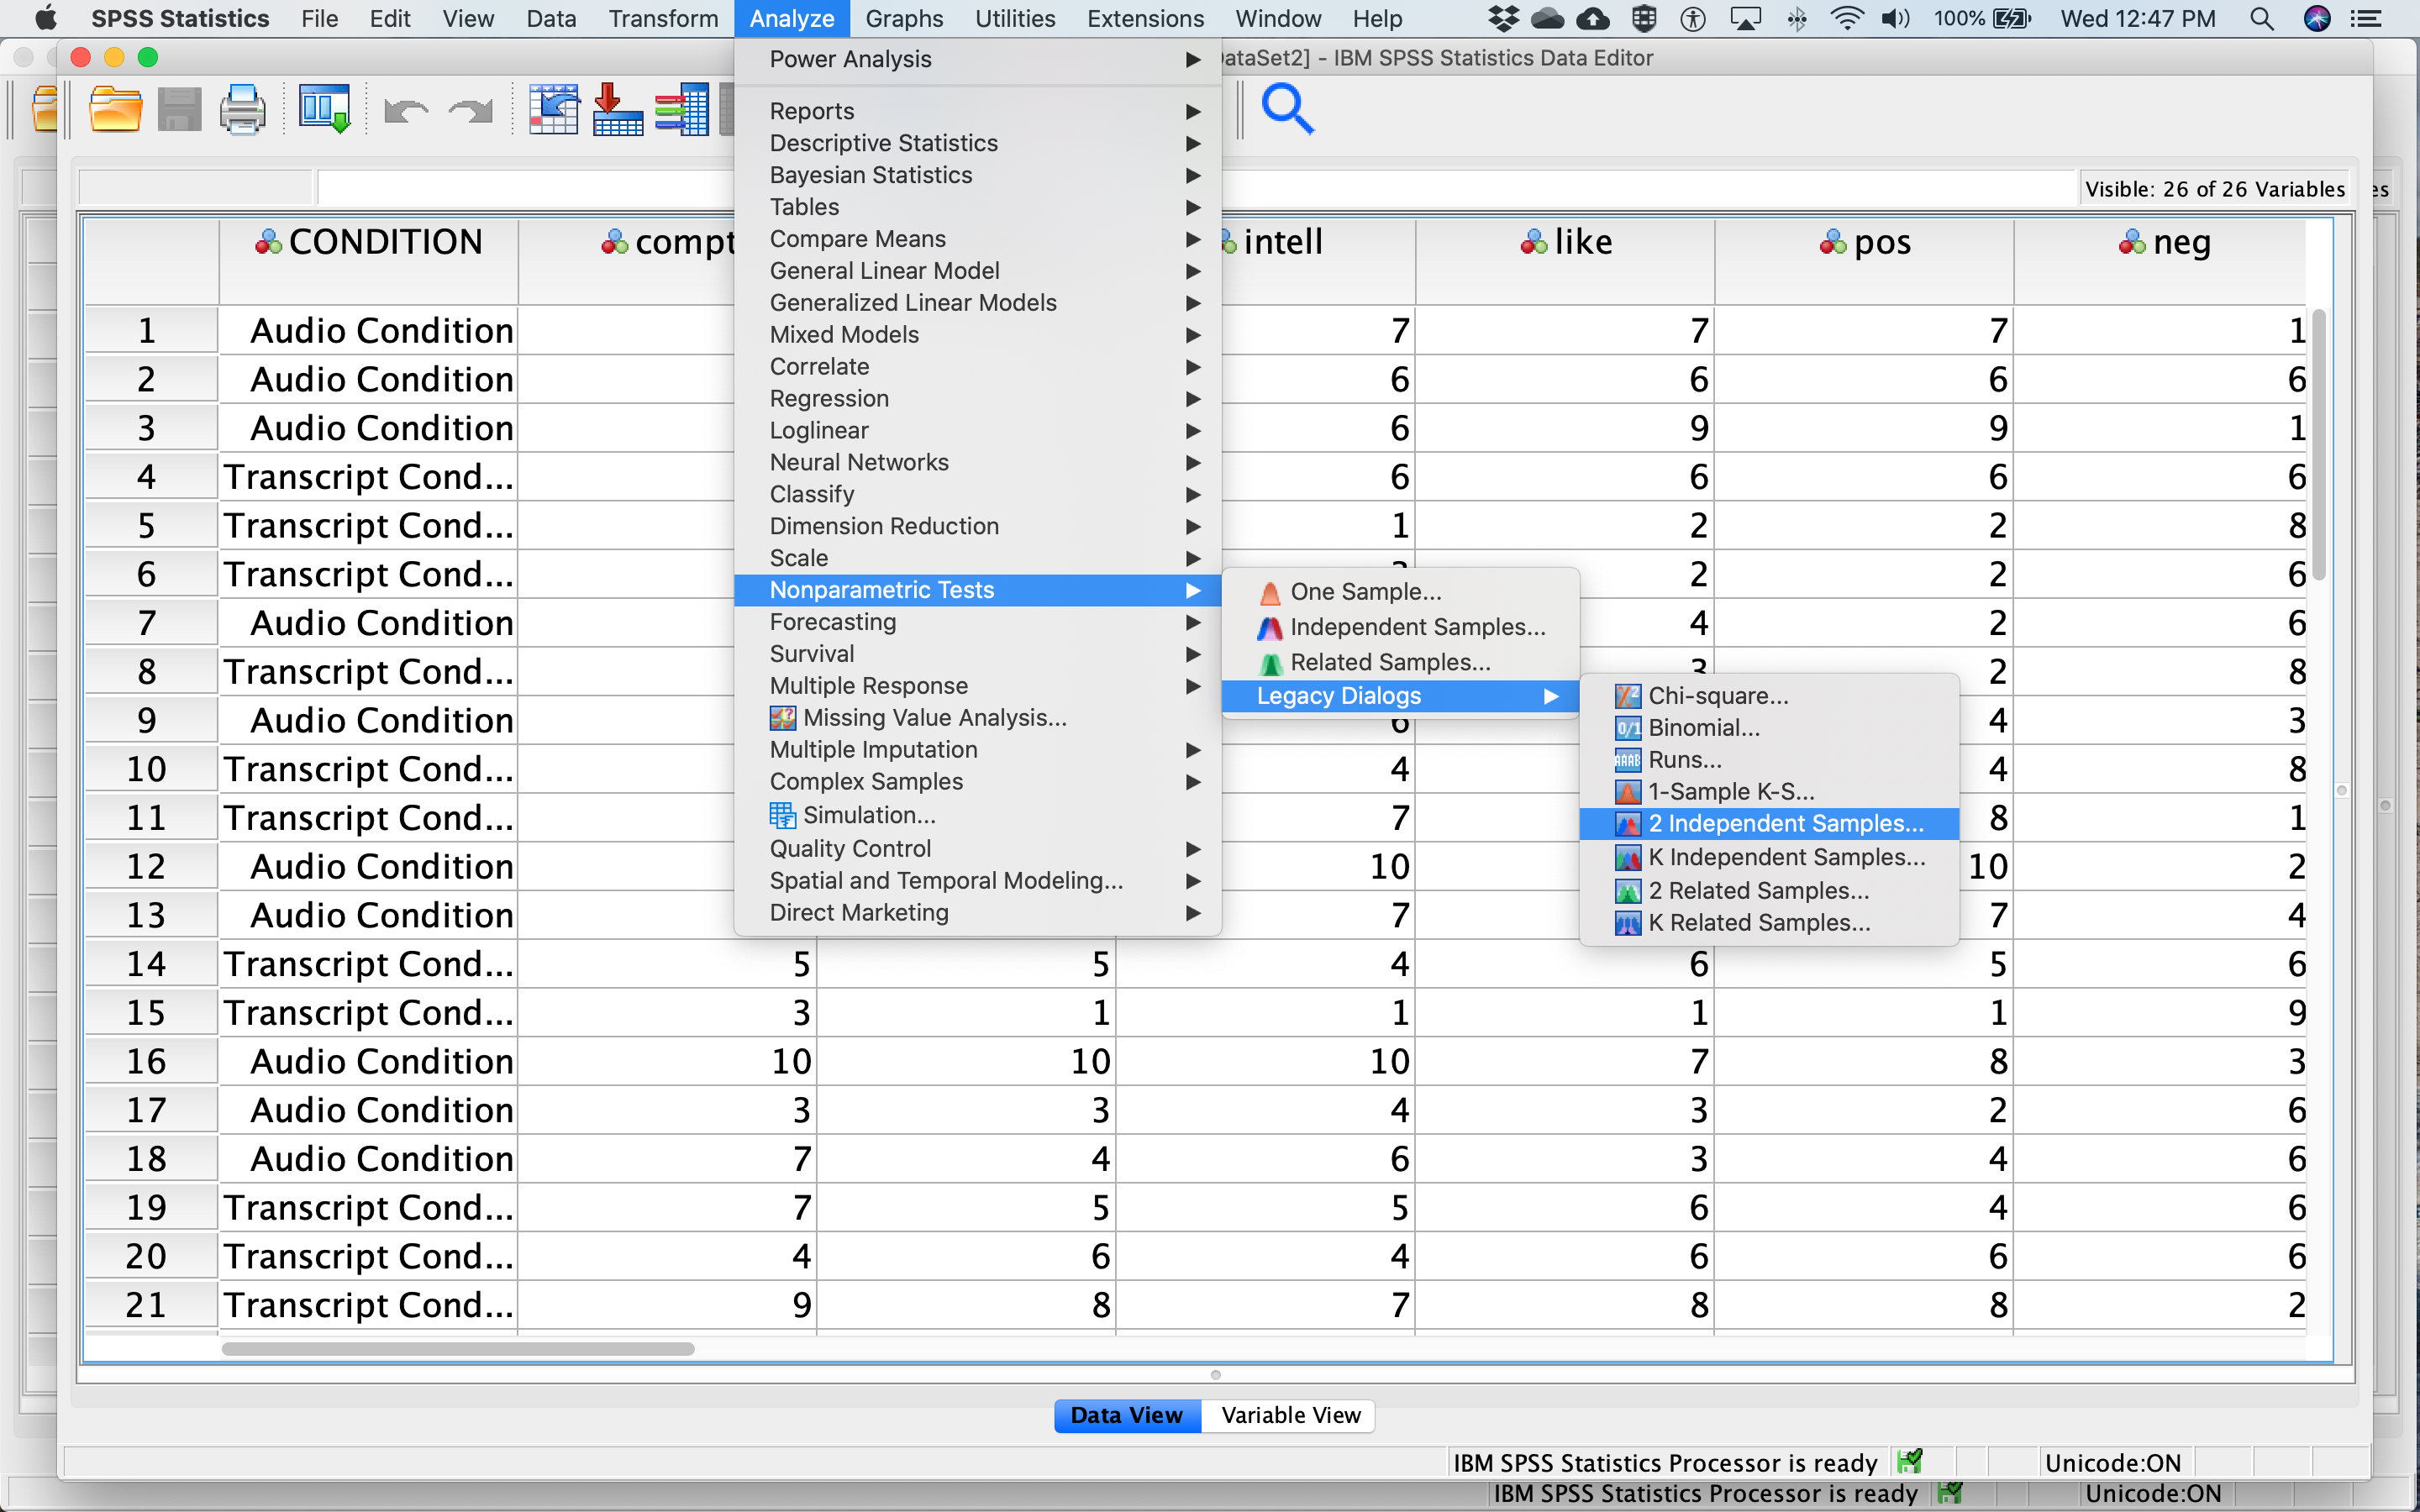Click the Visible: 26 of 26 Variables text
This screenshot has height=1512, width=2420.
click(x=2214, y=189)
